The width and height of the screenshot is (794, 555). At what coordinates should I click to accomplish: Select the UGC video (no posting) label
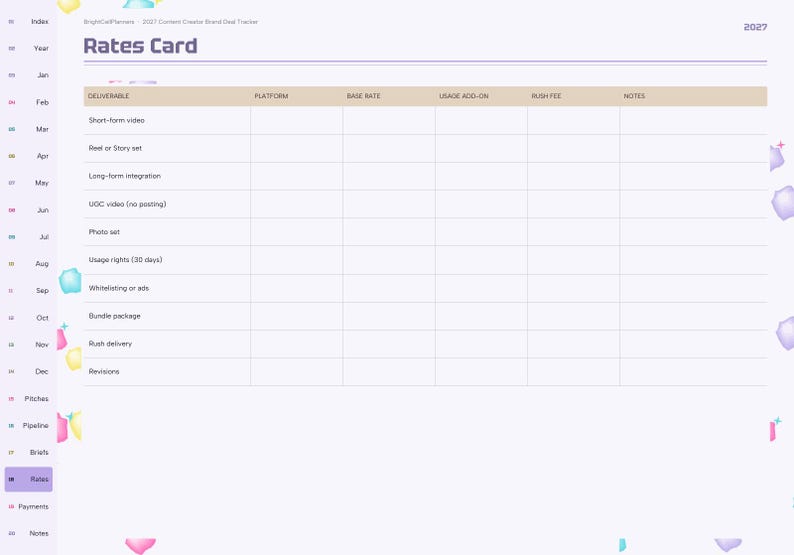click(x=127, y=204)
